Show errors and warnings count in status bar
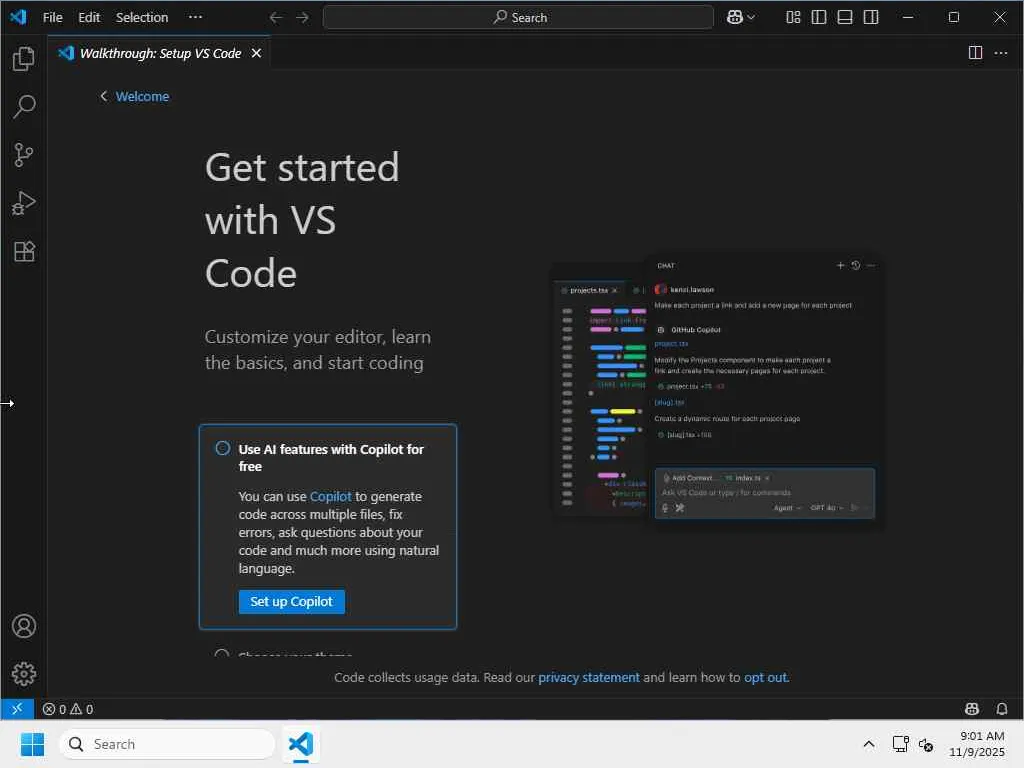1024x768 pixels. click(68, 709)
